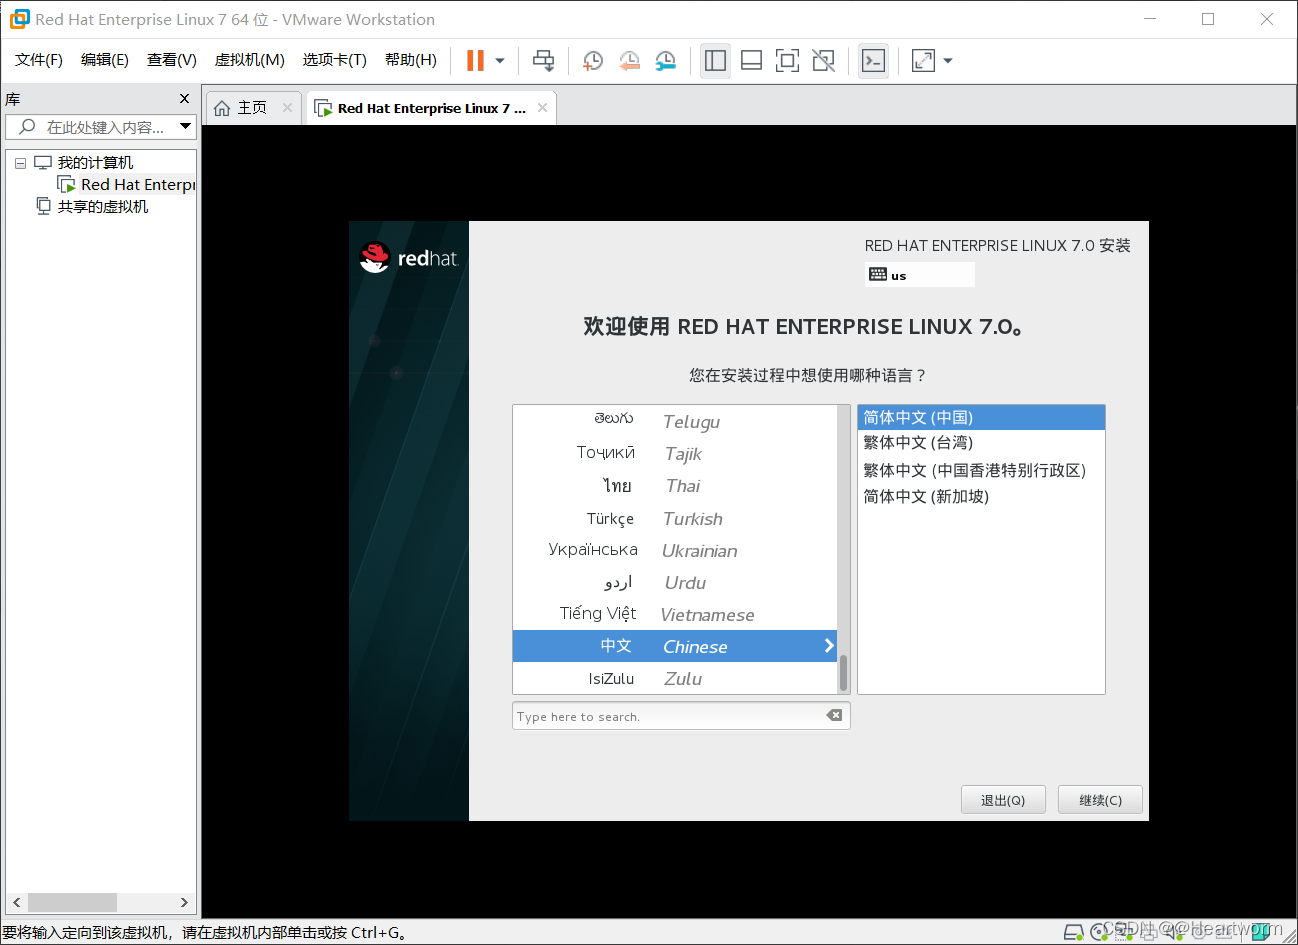Select Telugu in the language list

point(675,421)
